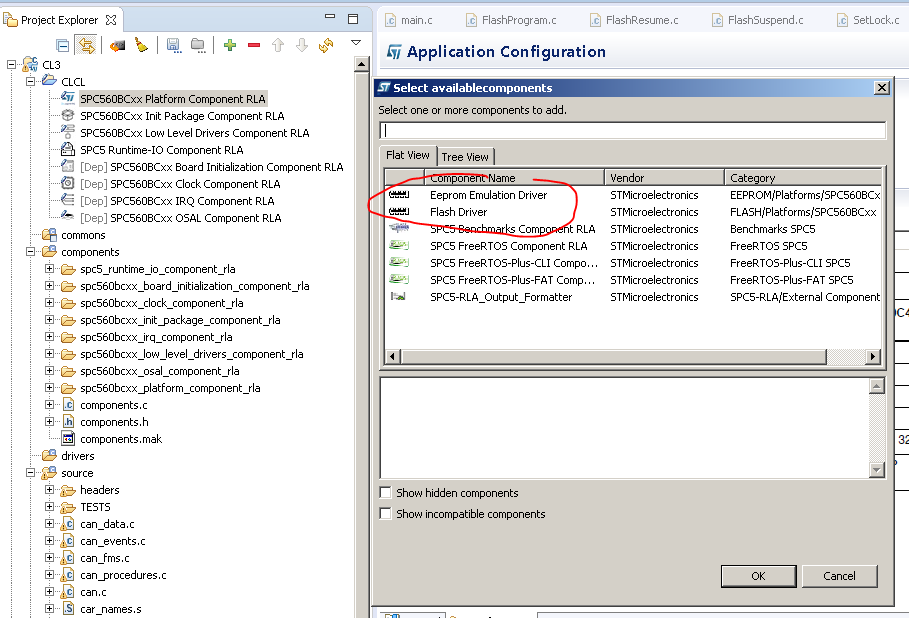The width and height of the screenshot is (909, 618).
Task: Open the FlashProgram.c editor tab
Action: click(512, 20)
